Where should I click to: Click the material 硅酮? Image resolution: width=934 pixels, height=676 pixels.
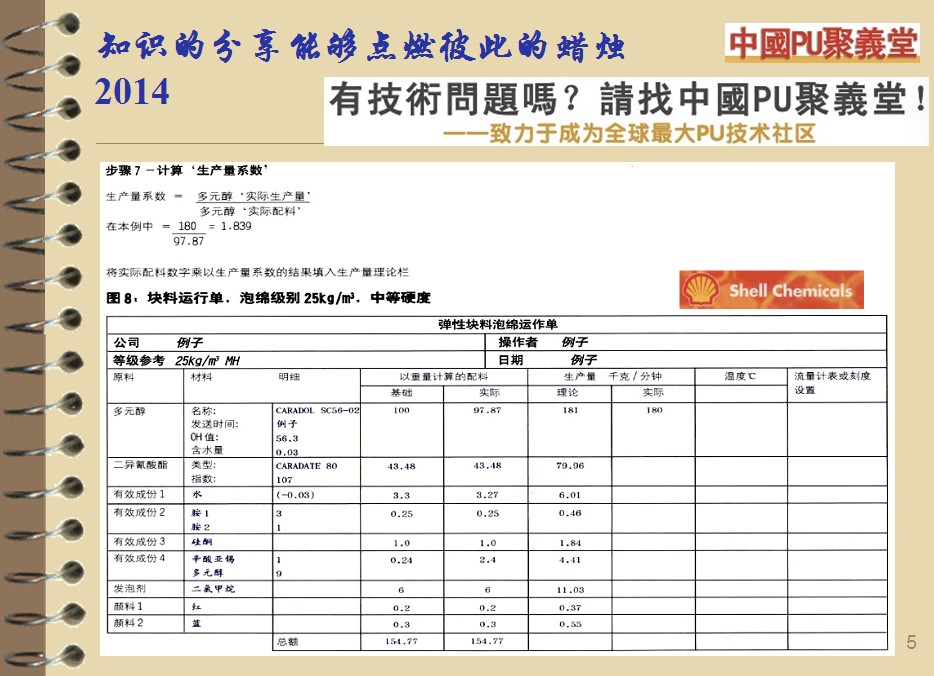pyautogui.click(x=201, y=542)
